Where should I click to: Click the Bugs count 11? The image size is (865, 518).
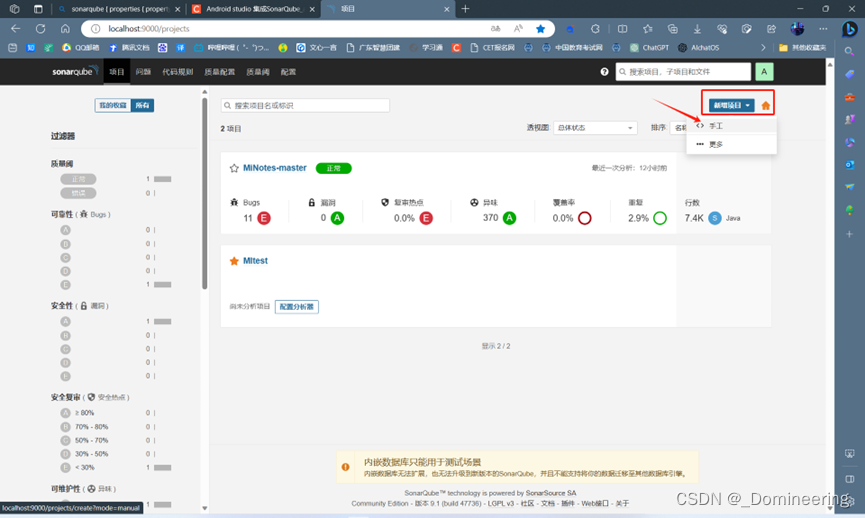tap(248, 218)
